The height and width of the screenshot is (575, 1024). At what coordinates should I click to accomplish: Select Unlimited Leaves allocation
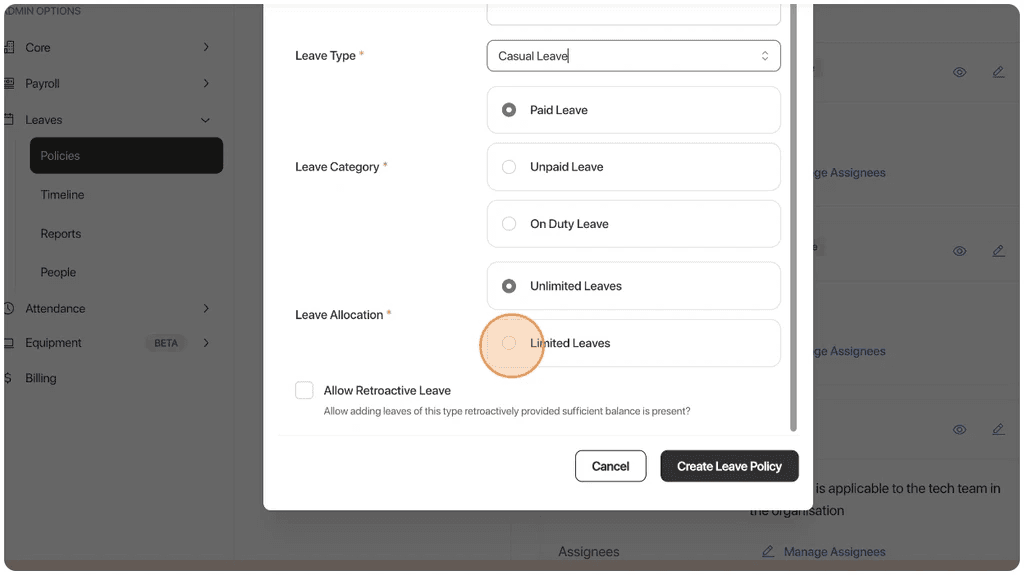pyautogui.click(x=633, y=286)
